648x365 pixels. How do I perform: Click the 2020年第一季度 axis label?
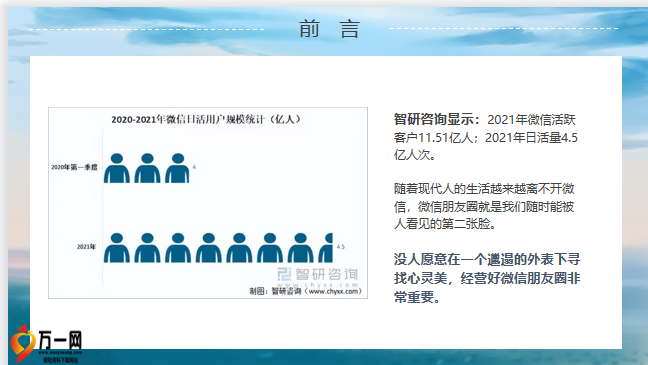click(74, 167)
